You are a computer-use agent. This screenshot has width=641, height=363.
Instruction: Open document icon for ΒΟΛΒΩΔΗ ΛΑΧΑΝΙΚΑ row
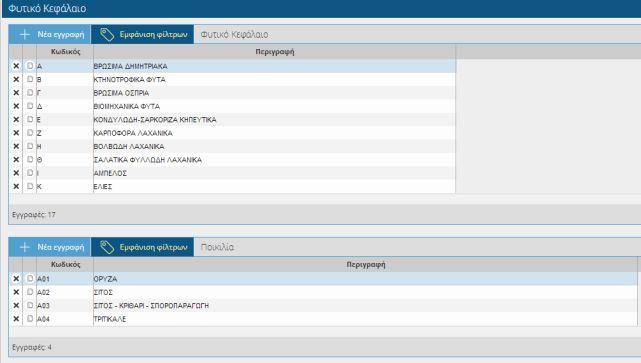(x=30, y=146)
